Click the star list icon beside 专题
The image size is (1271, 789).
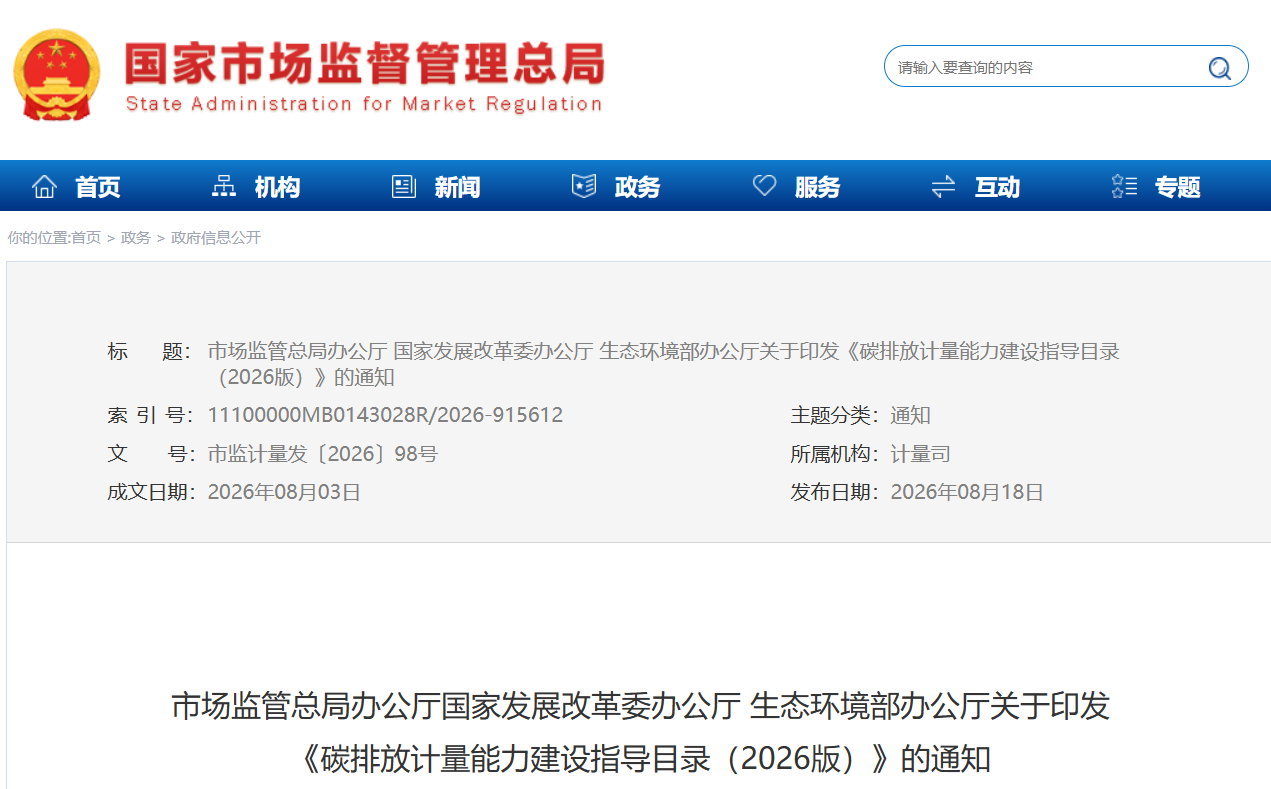pyautogui.click(x=1124, y=186)
